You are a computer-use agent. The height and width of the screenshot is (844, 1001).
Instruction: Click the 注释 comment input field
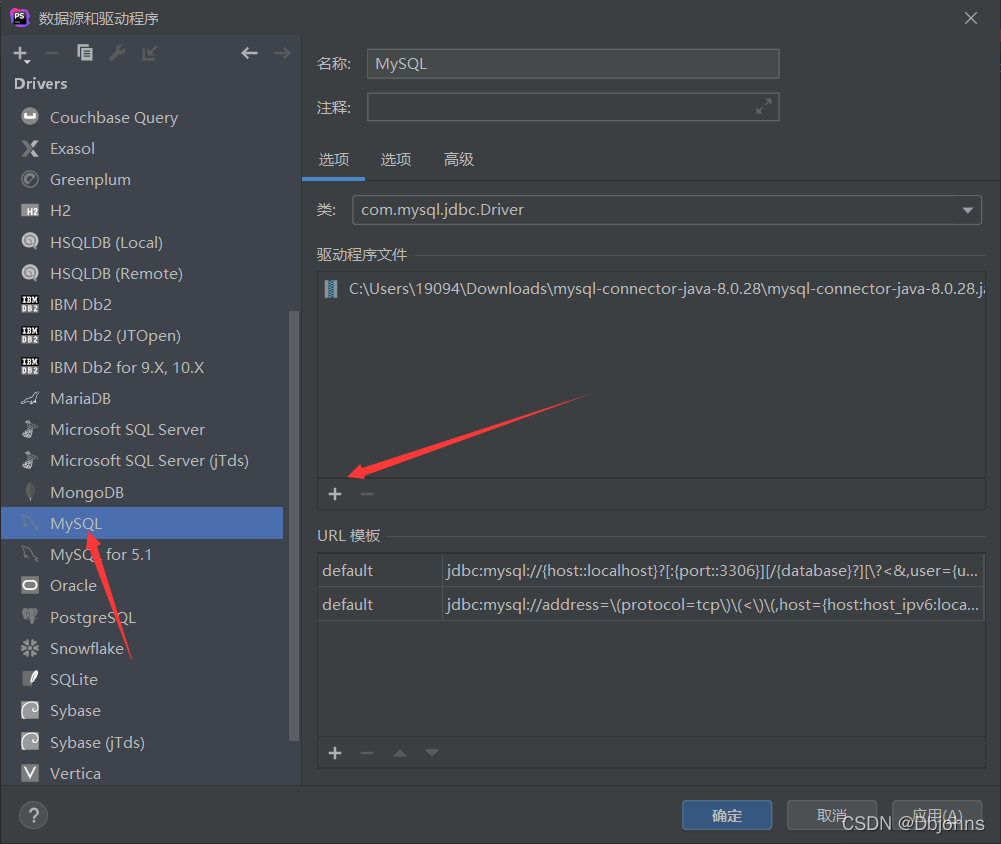pos(573,107)
